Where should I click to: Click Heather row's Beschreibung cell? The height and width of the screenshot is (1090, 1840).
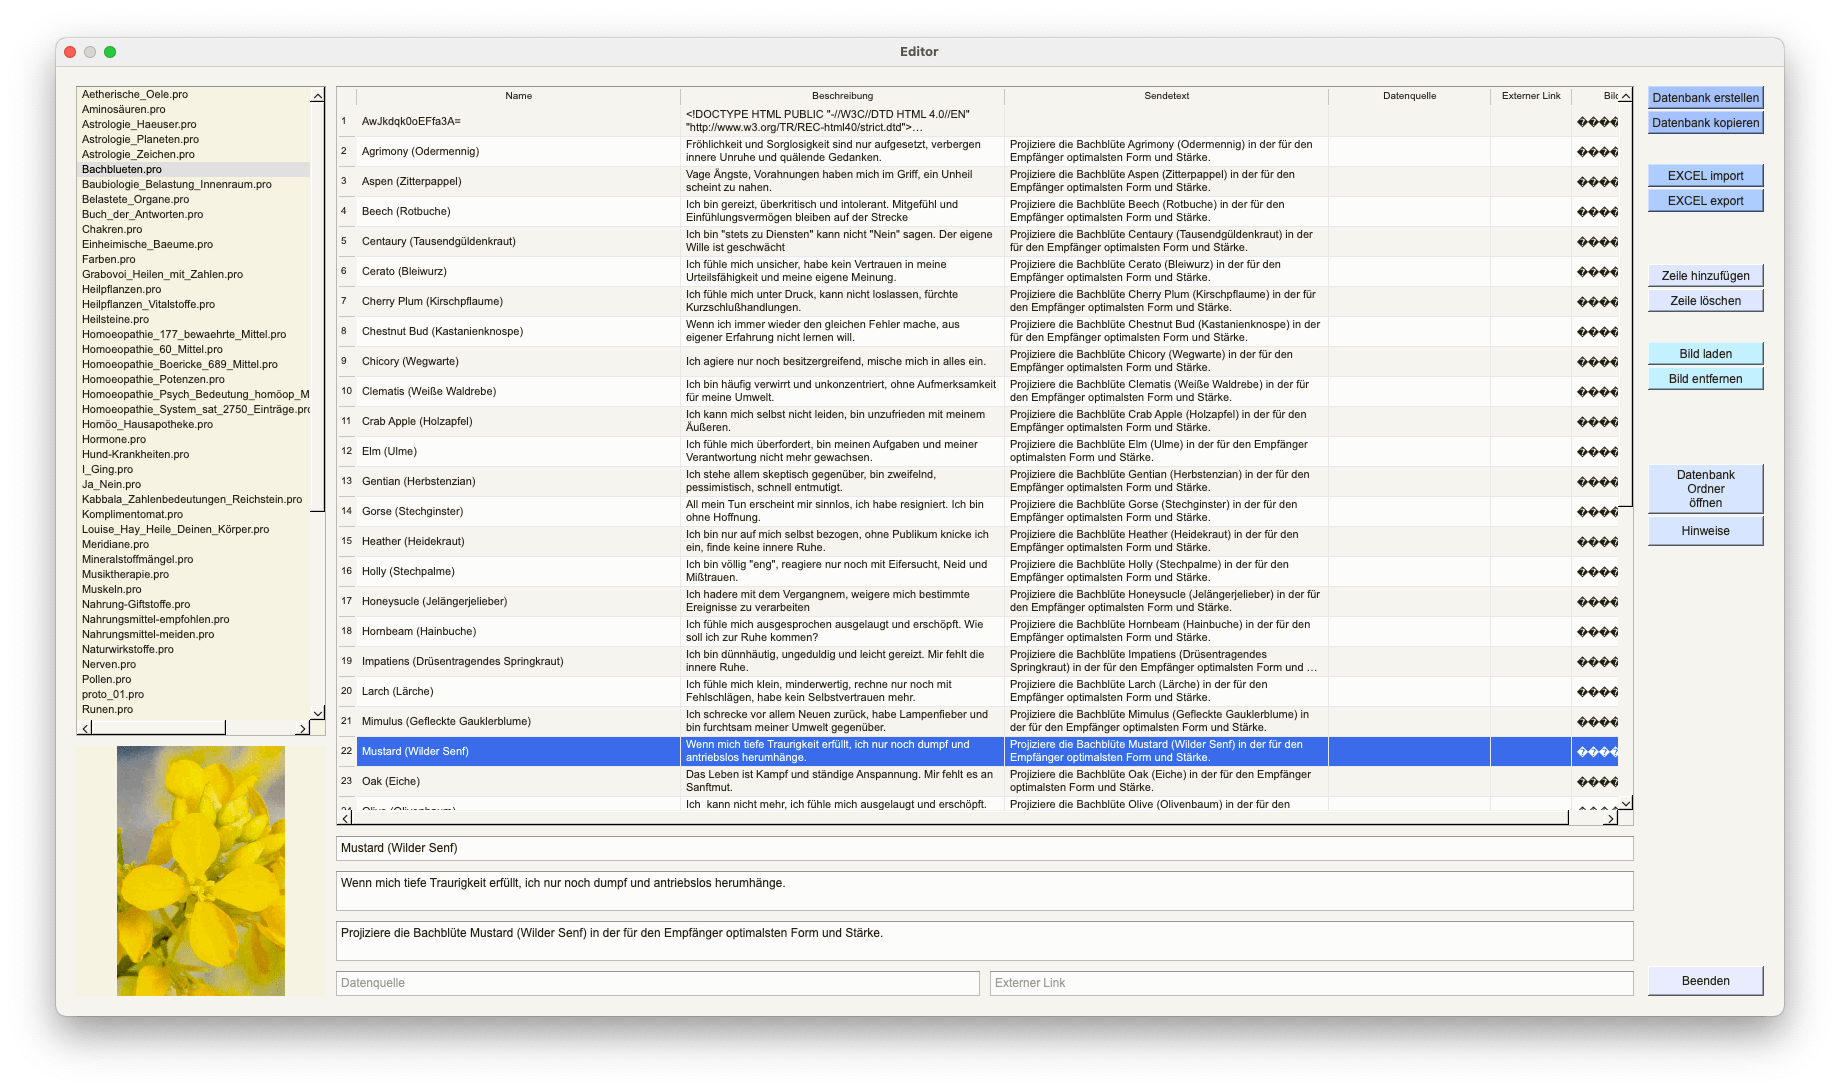(x=842, y=541)
